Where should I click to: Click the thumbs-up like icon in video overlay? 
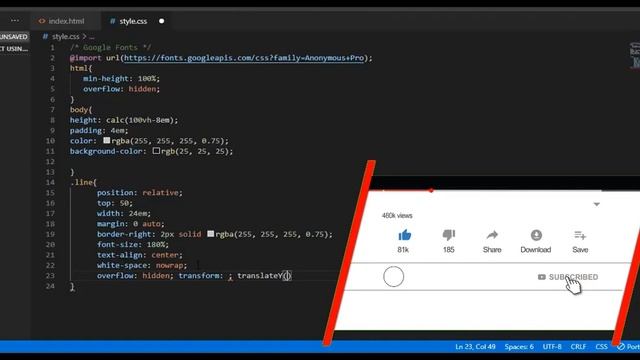coord(404,235)
